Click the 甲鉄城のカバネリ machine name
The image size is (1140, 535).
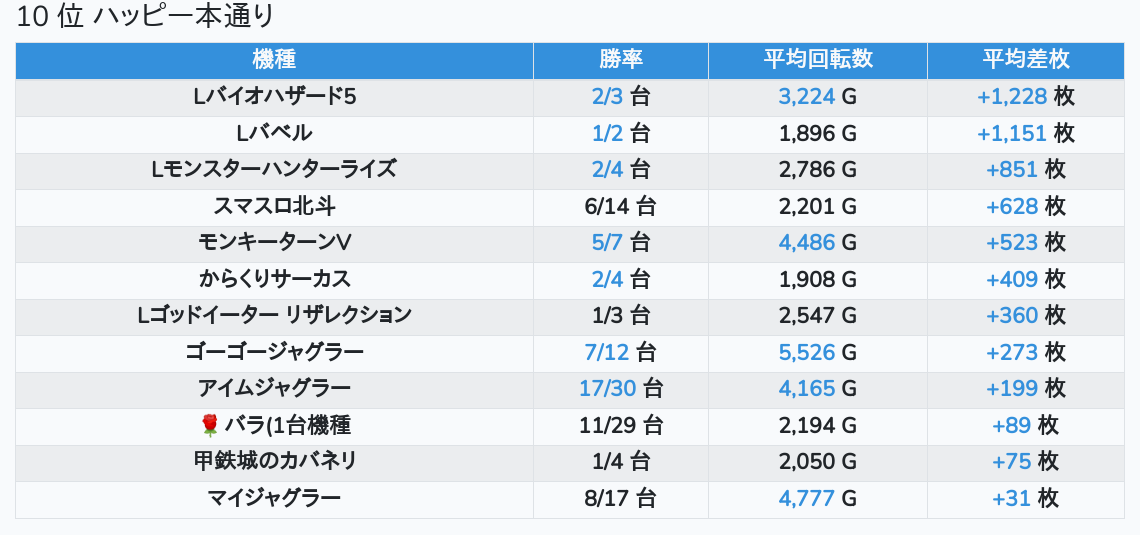(x=274, y=461)
